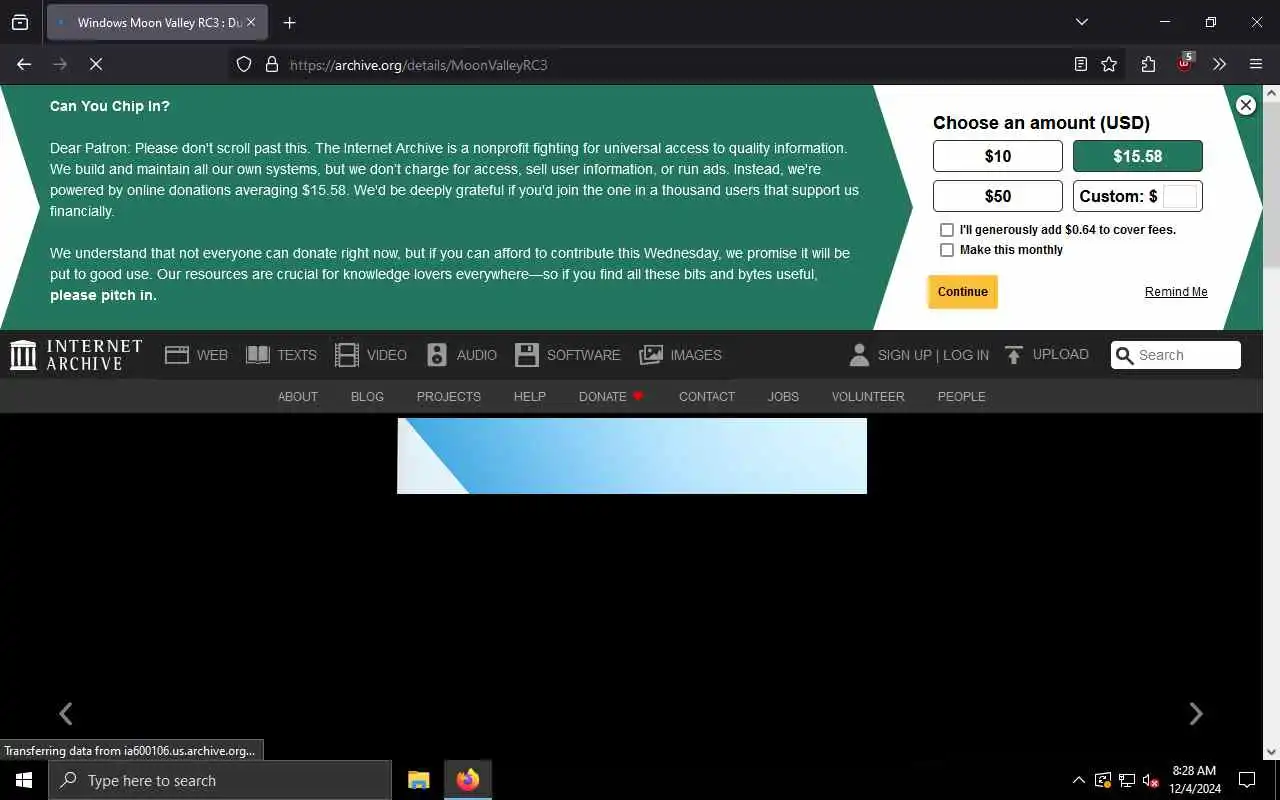Screen dimensions: 1280x800
Task: Click the network tray icon
Action: coord(1126,780)
